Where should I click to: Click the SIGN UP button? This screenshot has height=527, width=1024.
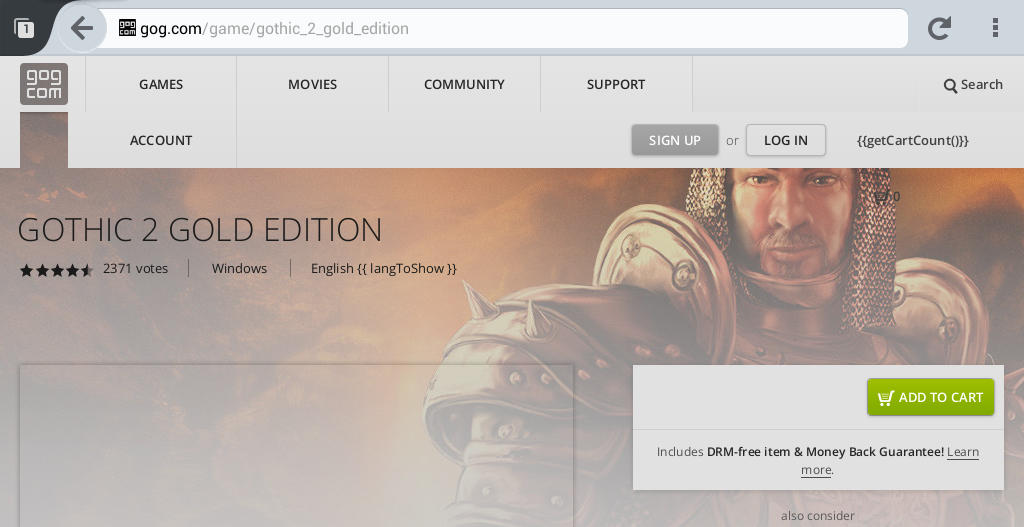tap(675, 140)
